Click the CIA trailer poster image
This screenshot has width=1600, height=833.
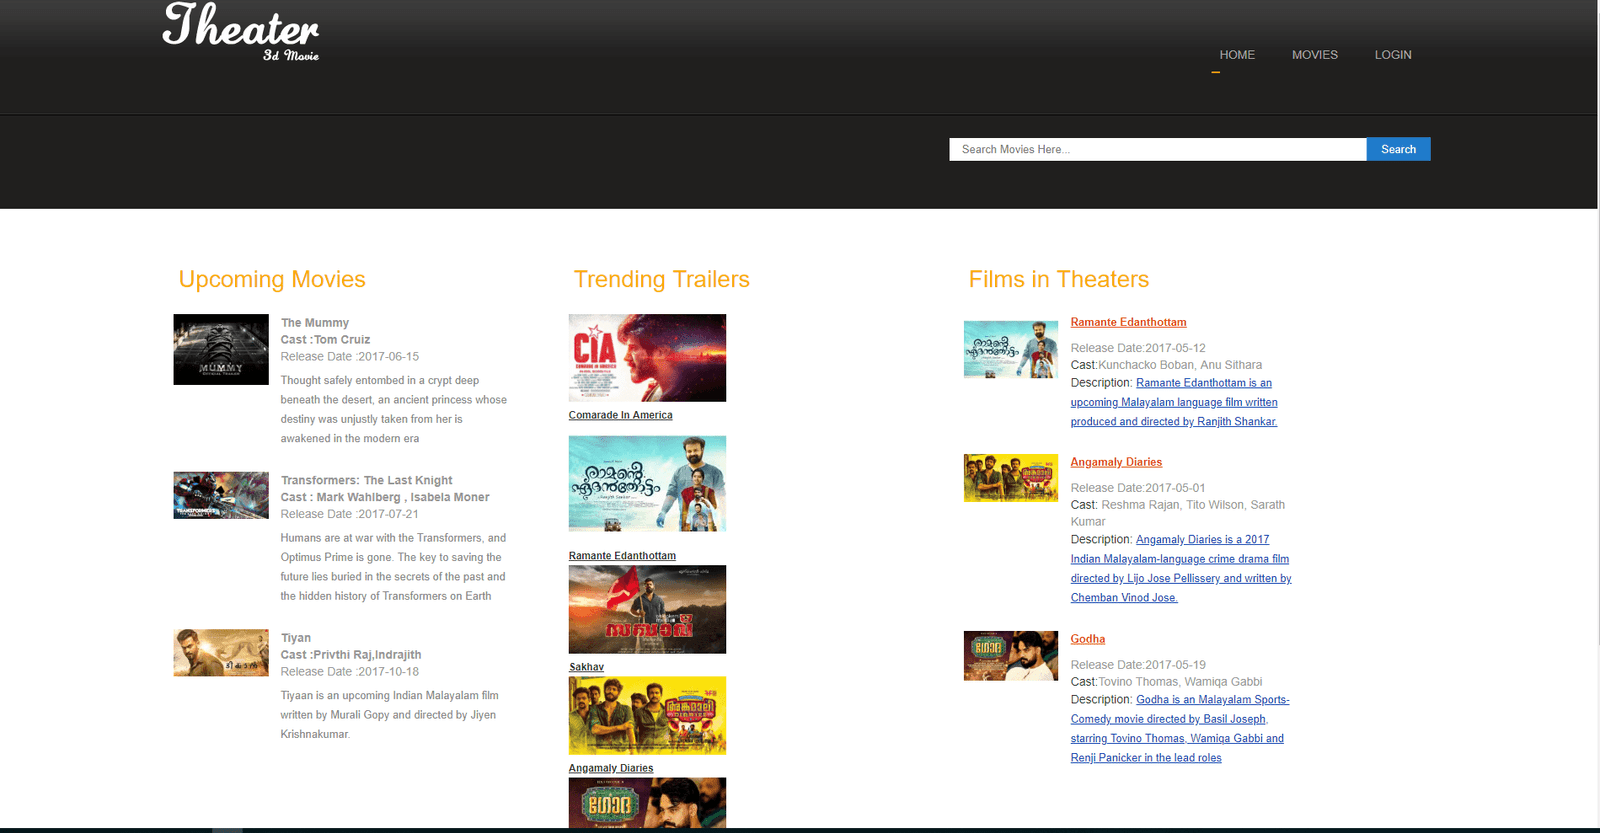point(647,358)
